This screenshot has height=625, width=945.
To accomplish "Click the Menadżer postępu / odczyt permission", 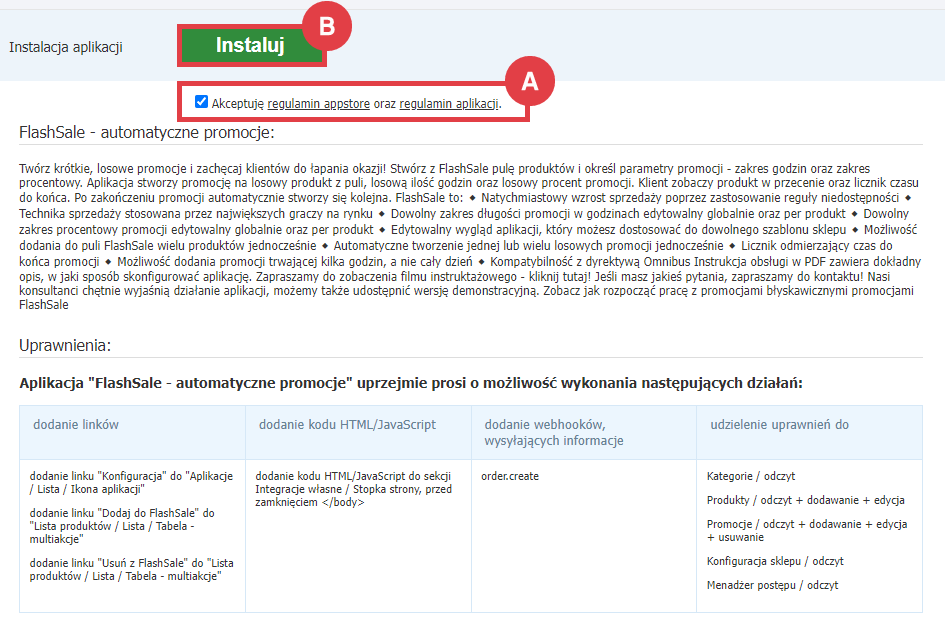I will [772, 585].
